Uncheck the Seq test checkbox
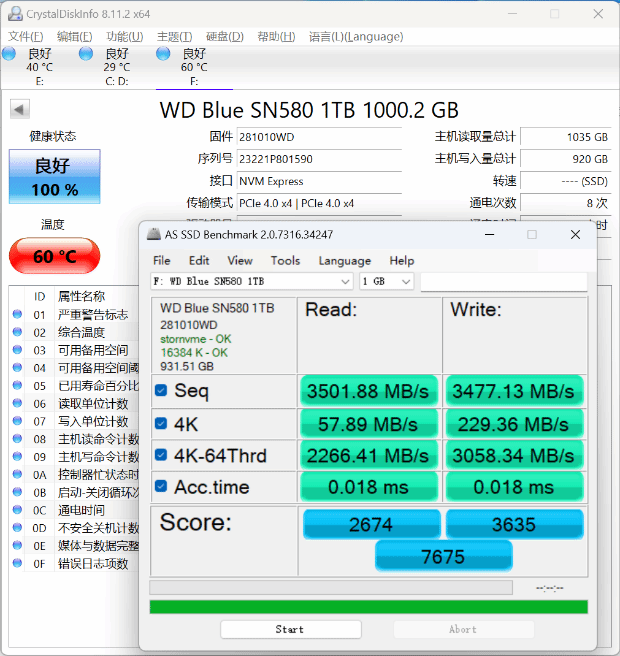The width and height of the screenshot is (620, 656). click(x=161, y=390)
